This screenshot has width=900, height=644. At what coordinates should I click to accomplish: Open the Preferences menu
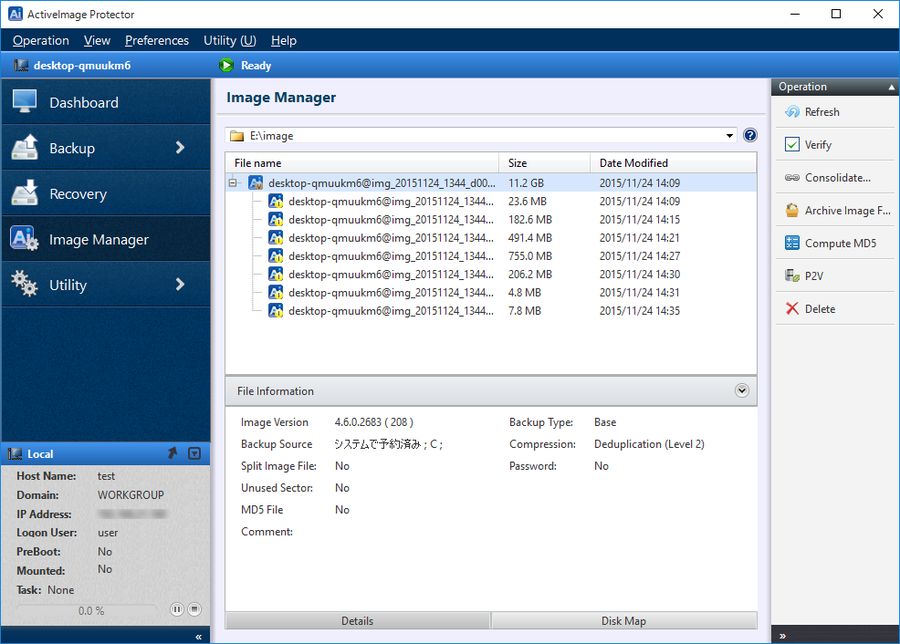[157, 41]
